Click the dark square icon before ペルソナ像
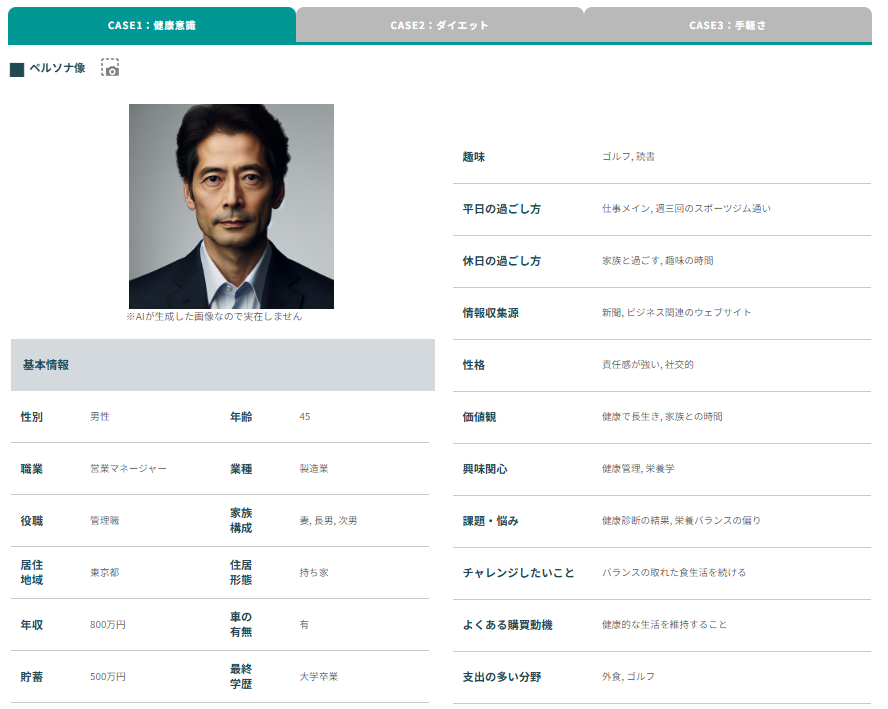 (x=17, y=70)
